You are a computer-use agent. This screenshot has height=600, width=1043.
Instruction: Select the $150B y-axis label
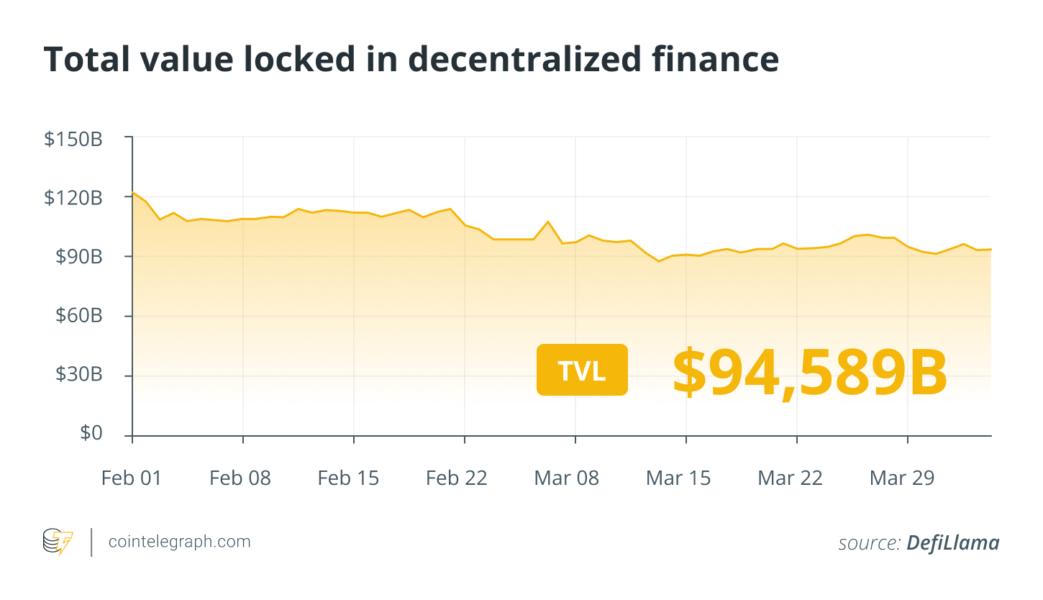[x=73, y=139]
